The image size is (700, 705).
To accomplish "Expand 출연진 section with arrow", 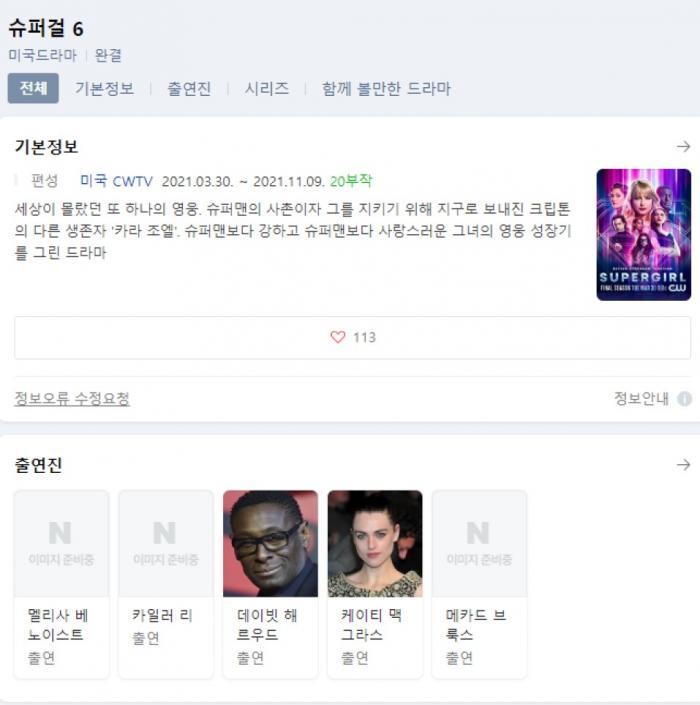I will point(683,465).
